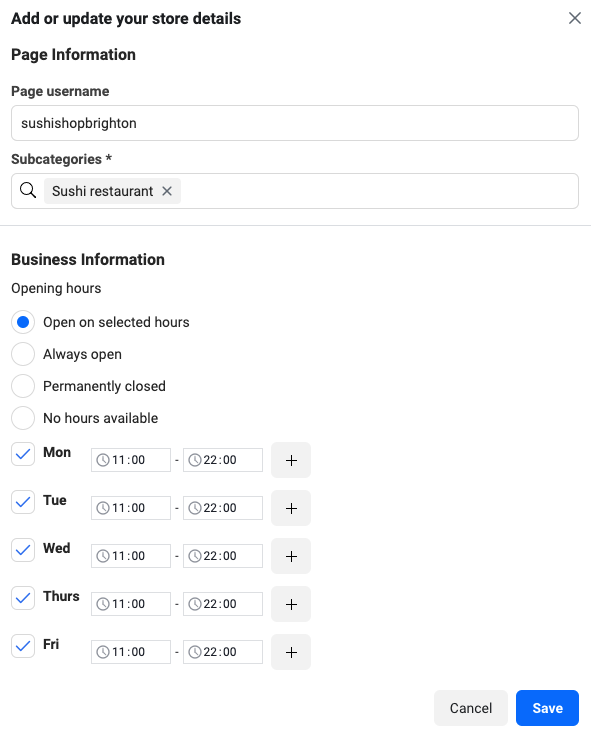591x730 pixels.
Task: Edit the Page username field
Action: 295,123
